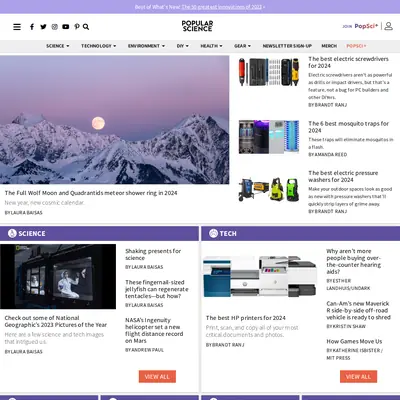Click the Science section header icon

click(12, 233)
